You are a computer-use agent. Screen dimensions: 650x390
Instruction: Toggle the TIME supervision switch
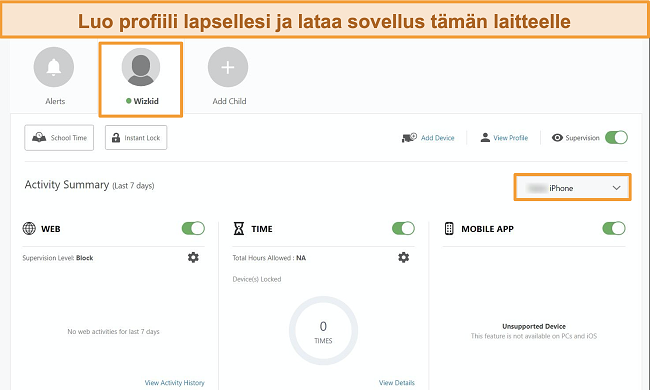(403, 228)
